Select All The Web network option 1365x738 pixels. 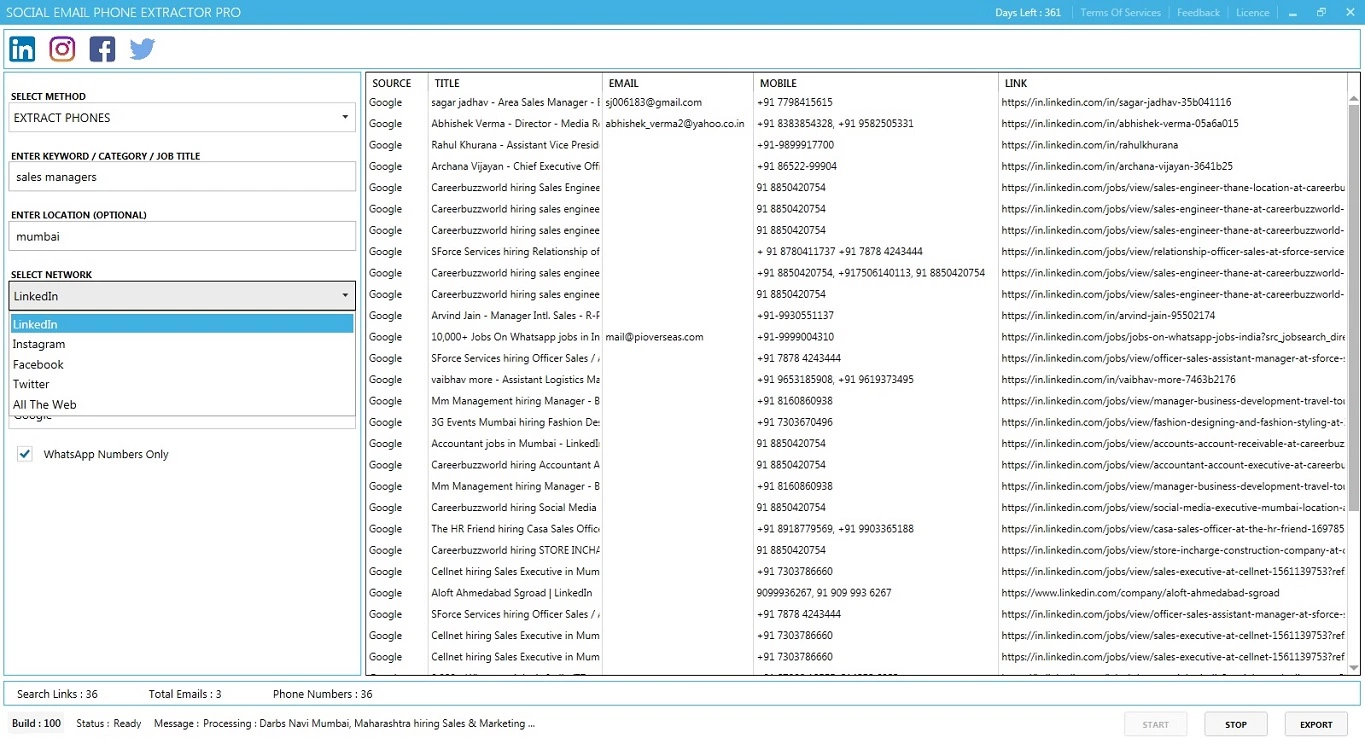(x=45, y=405)
